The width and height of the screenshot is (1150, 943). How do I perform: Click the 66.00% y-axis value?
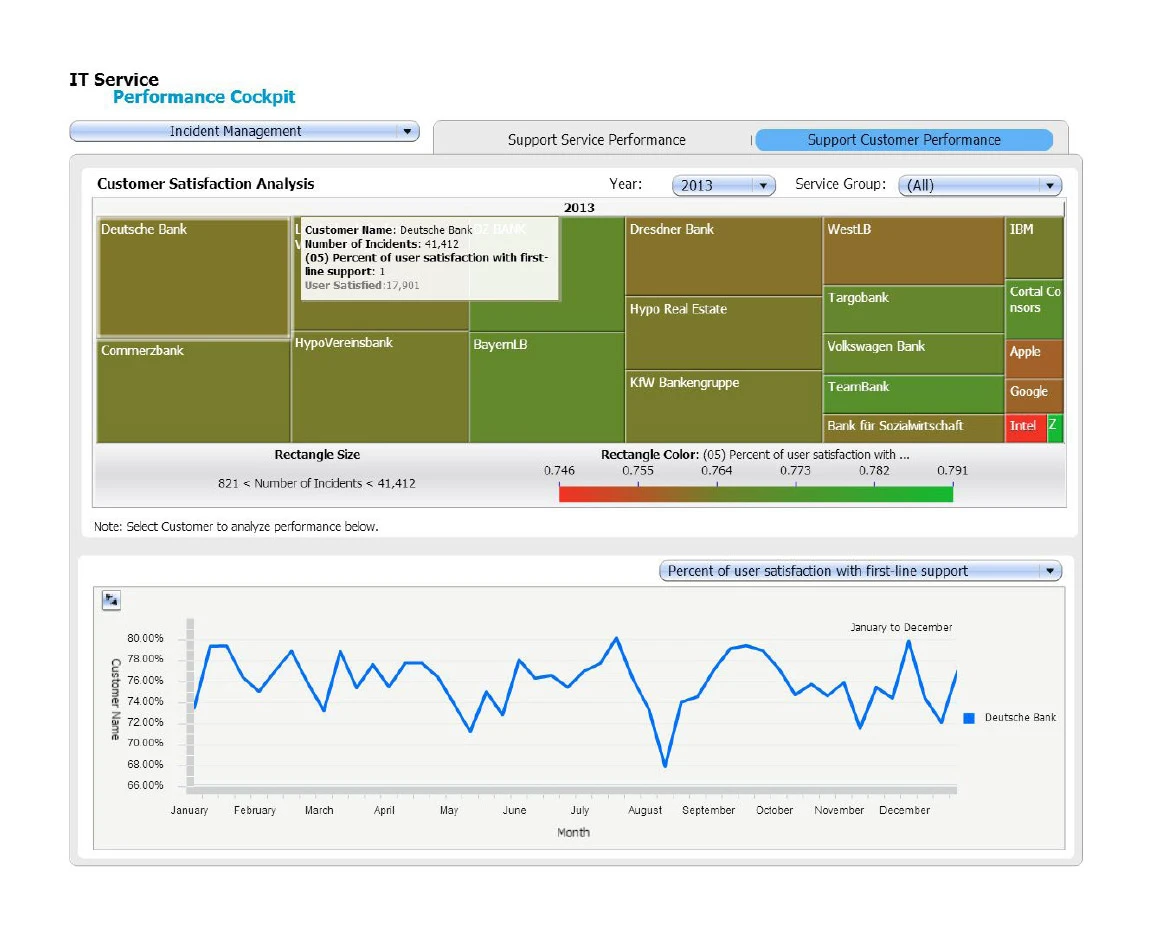[x=145, y=785]
